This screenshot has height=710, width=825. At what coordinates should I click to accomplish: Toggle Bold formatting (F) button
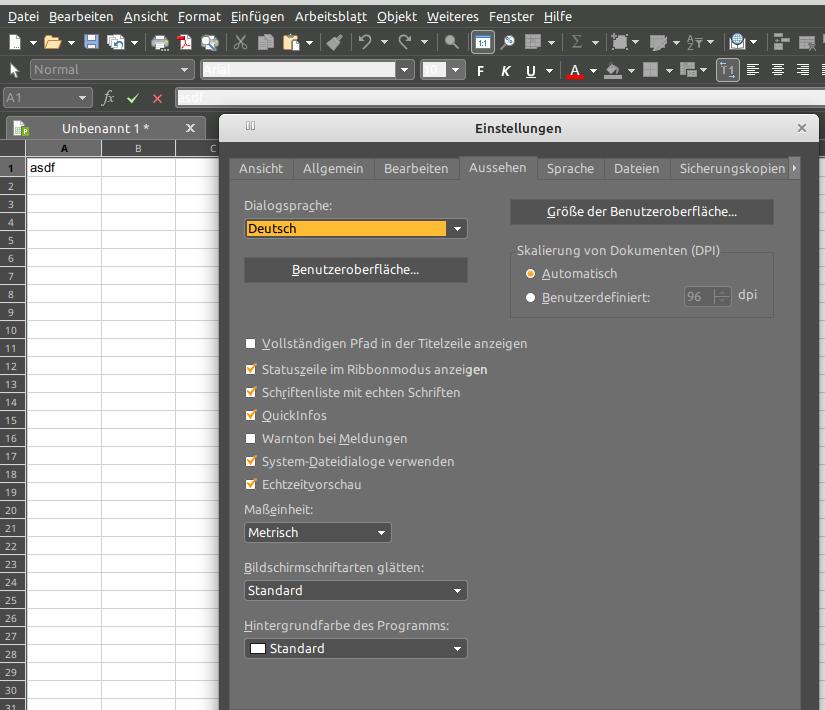(x=480, y=70)
